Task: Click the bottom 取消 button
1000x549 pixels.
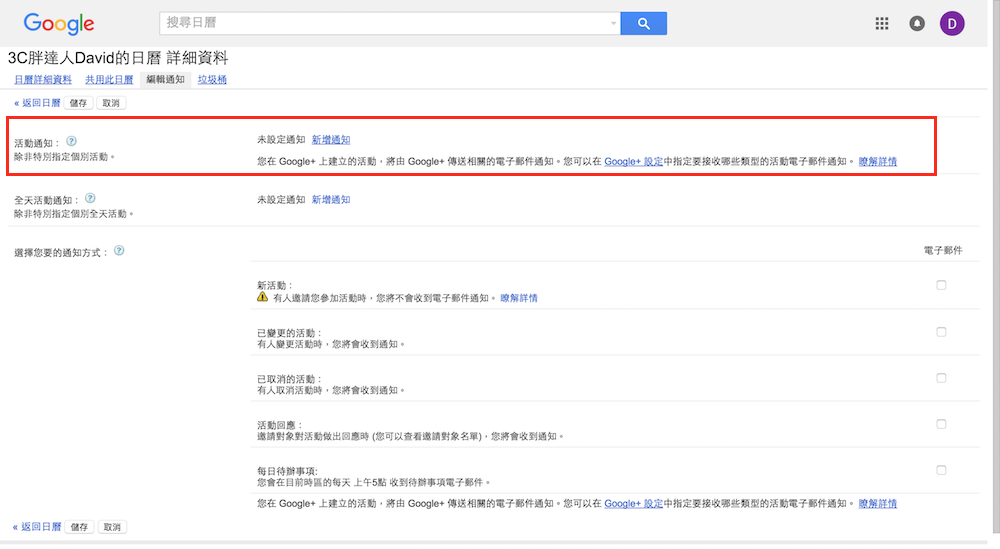Action: 111,527
